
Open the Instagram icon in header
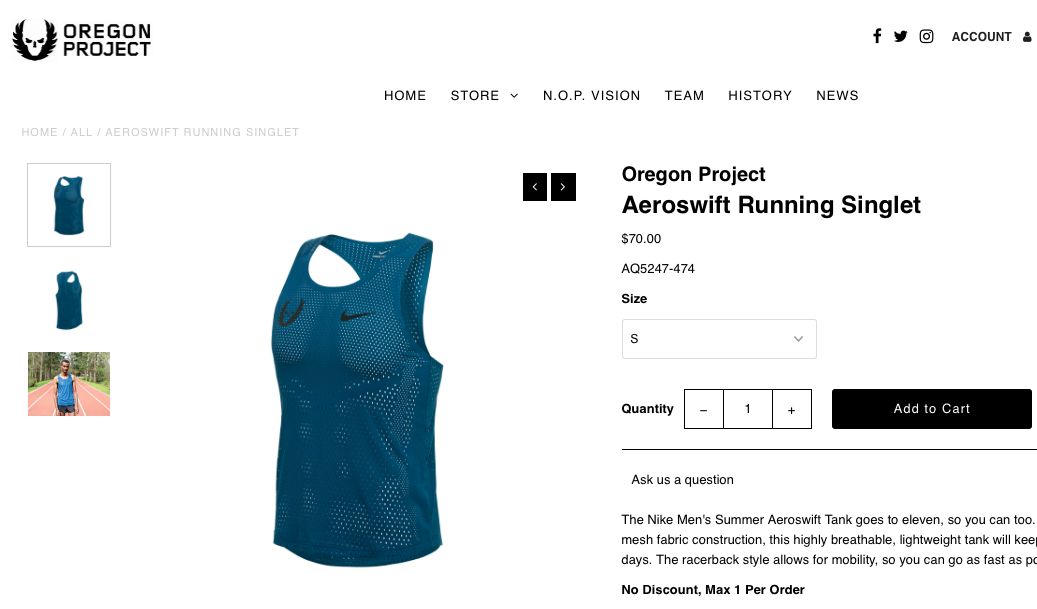point(927,36)
